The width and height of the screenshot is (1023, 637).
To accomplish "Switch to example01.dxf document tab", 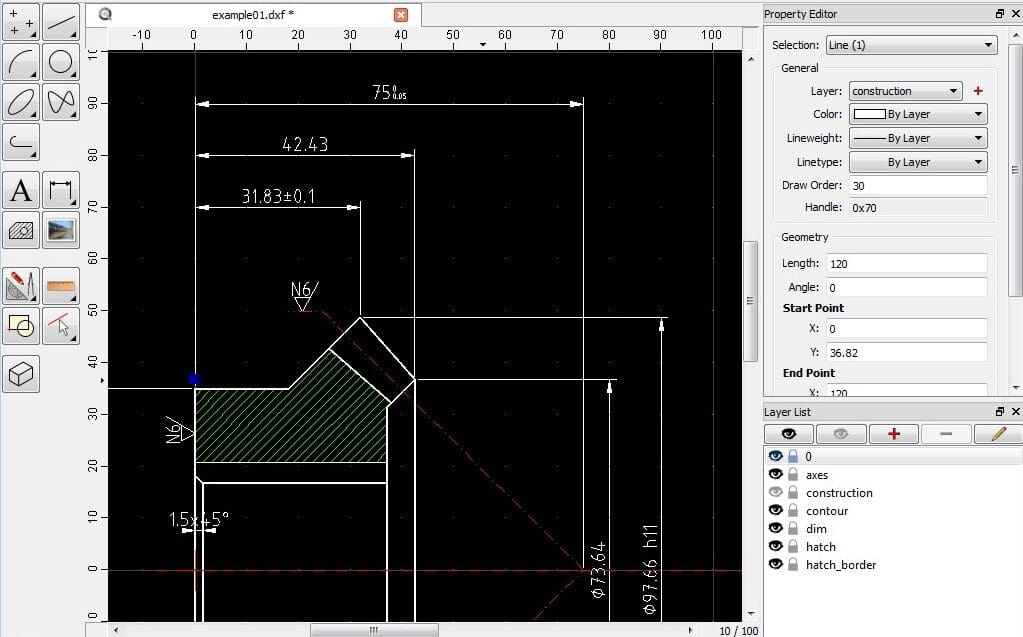I will click(253, 14).
